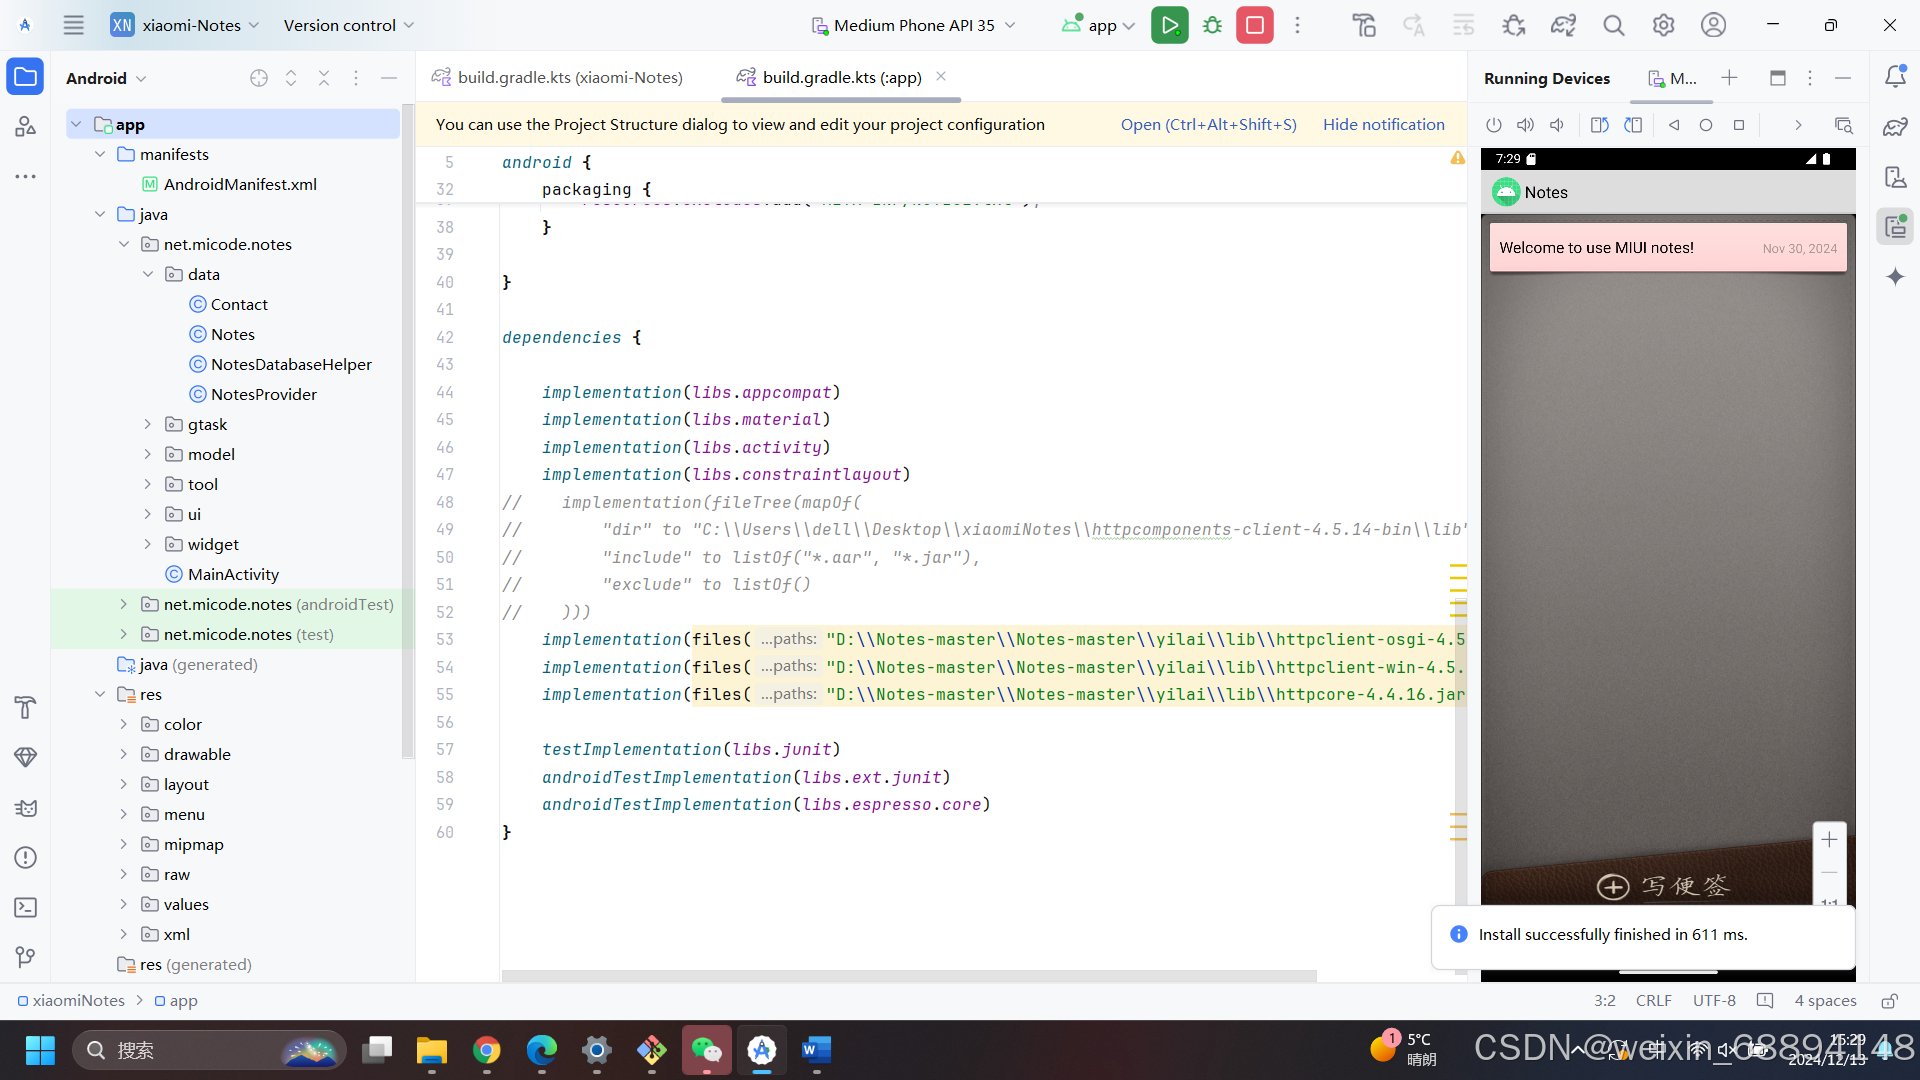Viewport: 1920px width, 1080px height.
Task: Click the Hide notification link
Action: coord(1383,124)
